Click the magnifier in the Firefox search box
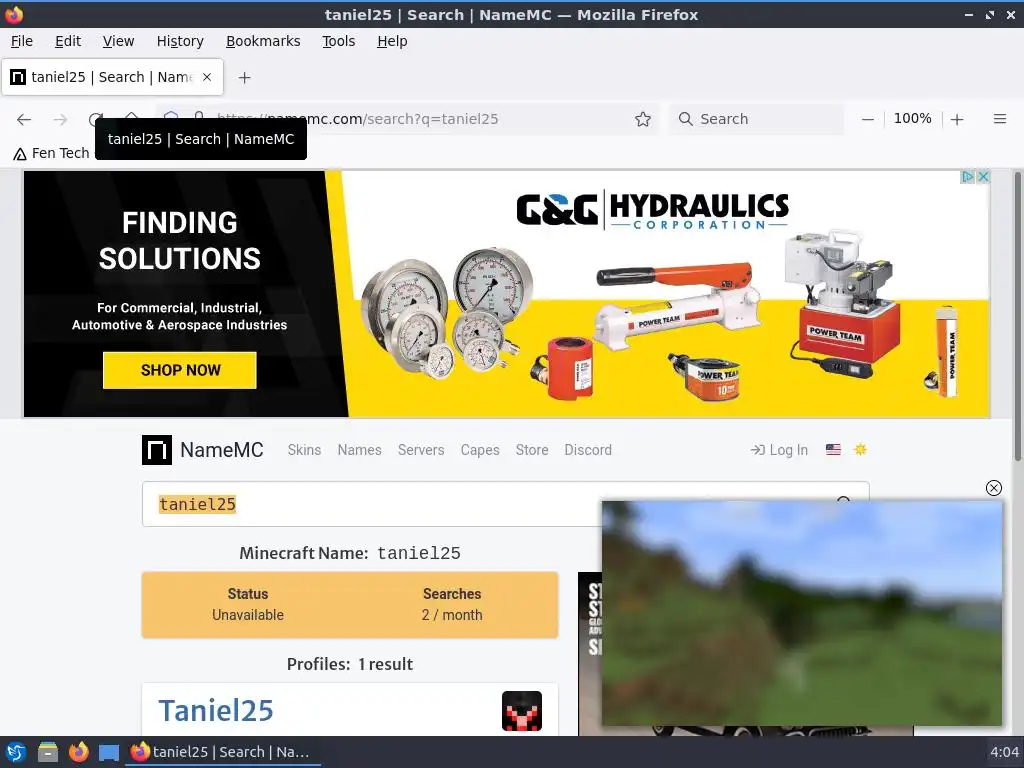The image size is (1024, 768). pos(685,119)
